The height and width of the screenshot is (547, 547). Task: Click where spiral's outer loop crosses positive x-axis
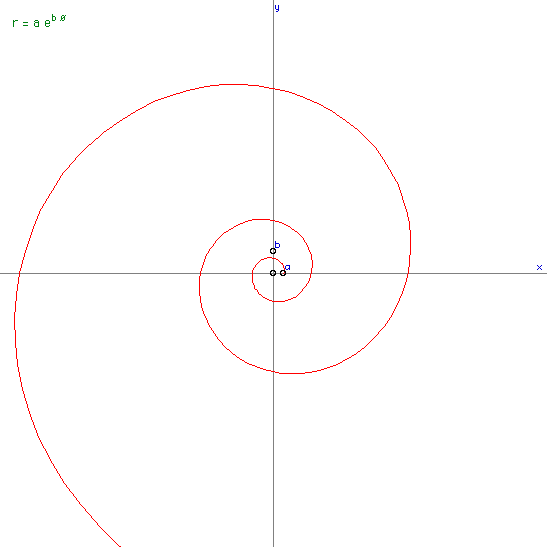pos(409,273)
